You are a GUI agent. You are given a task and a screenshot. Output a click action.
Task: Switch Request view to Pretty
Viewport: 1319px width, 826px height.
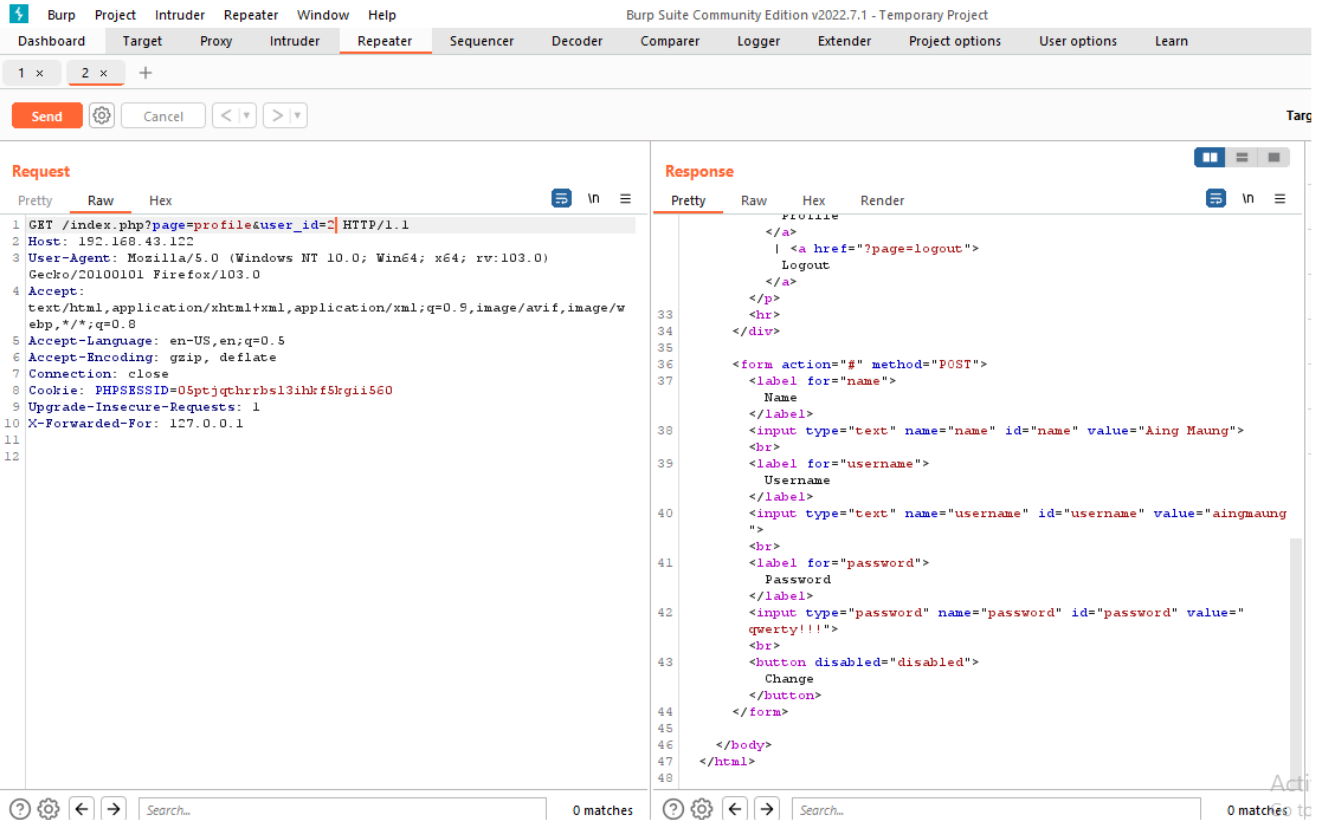35,200
